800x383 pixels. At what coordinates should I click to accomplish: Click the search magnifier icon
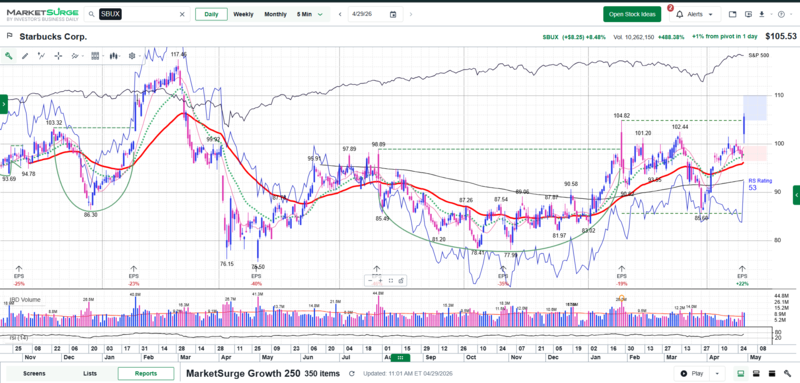coord(91,14)
